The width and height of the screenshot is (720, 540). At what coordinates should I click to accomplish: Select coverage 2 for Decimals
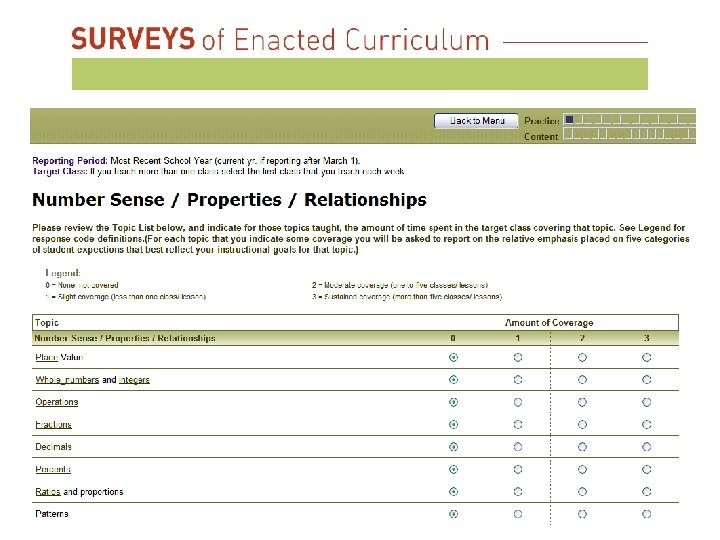(x=582, y=447)
